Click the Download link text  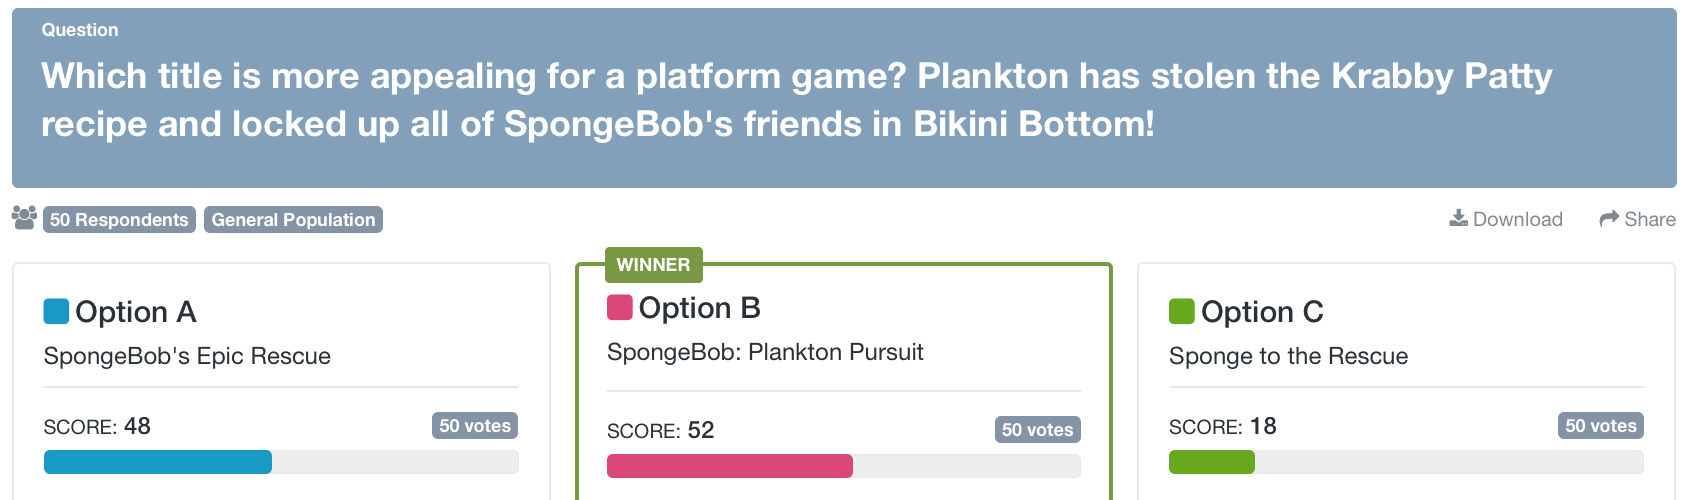1517,219
